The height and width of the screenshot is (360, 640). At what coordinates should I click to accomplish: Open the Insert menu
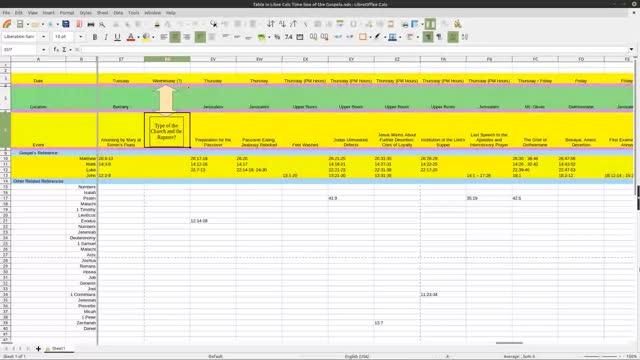[49, 13]
